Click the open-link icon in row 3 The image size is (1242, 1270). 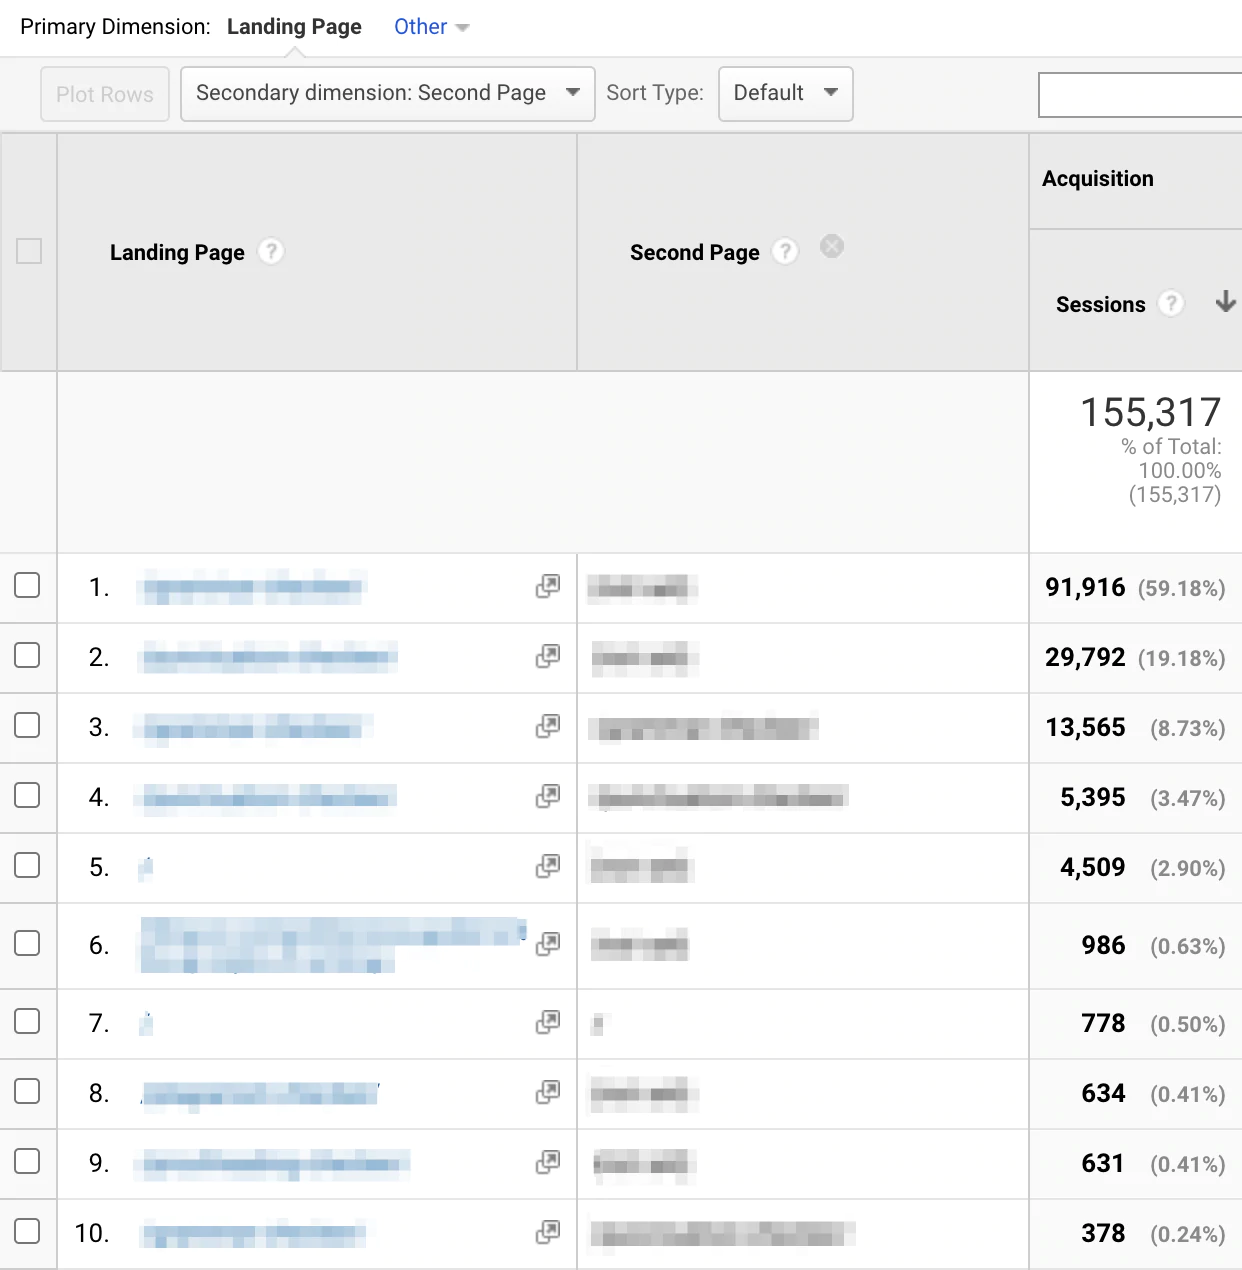[x=547, y=727]
